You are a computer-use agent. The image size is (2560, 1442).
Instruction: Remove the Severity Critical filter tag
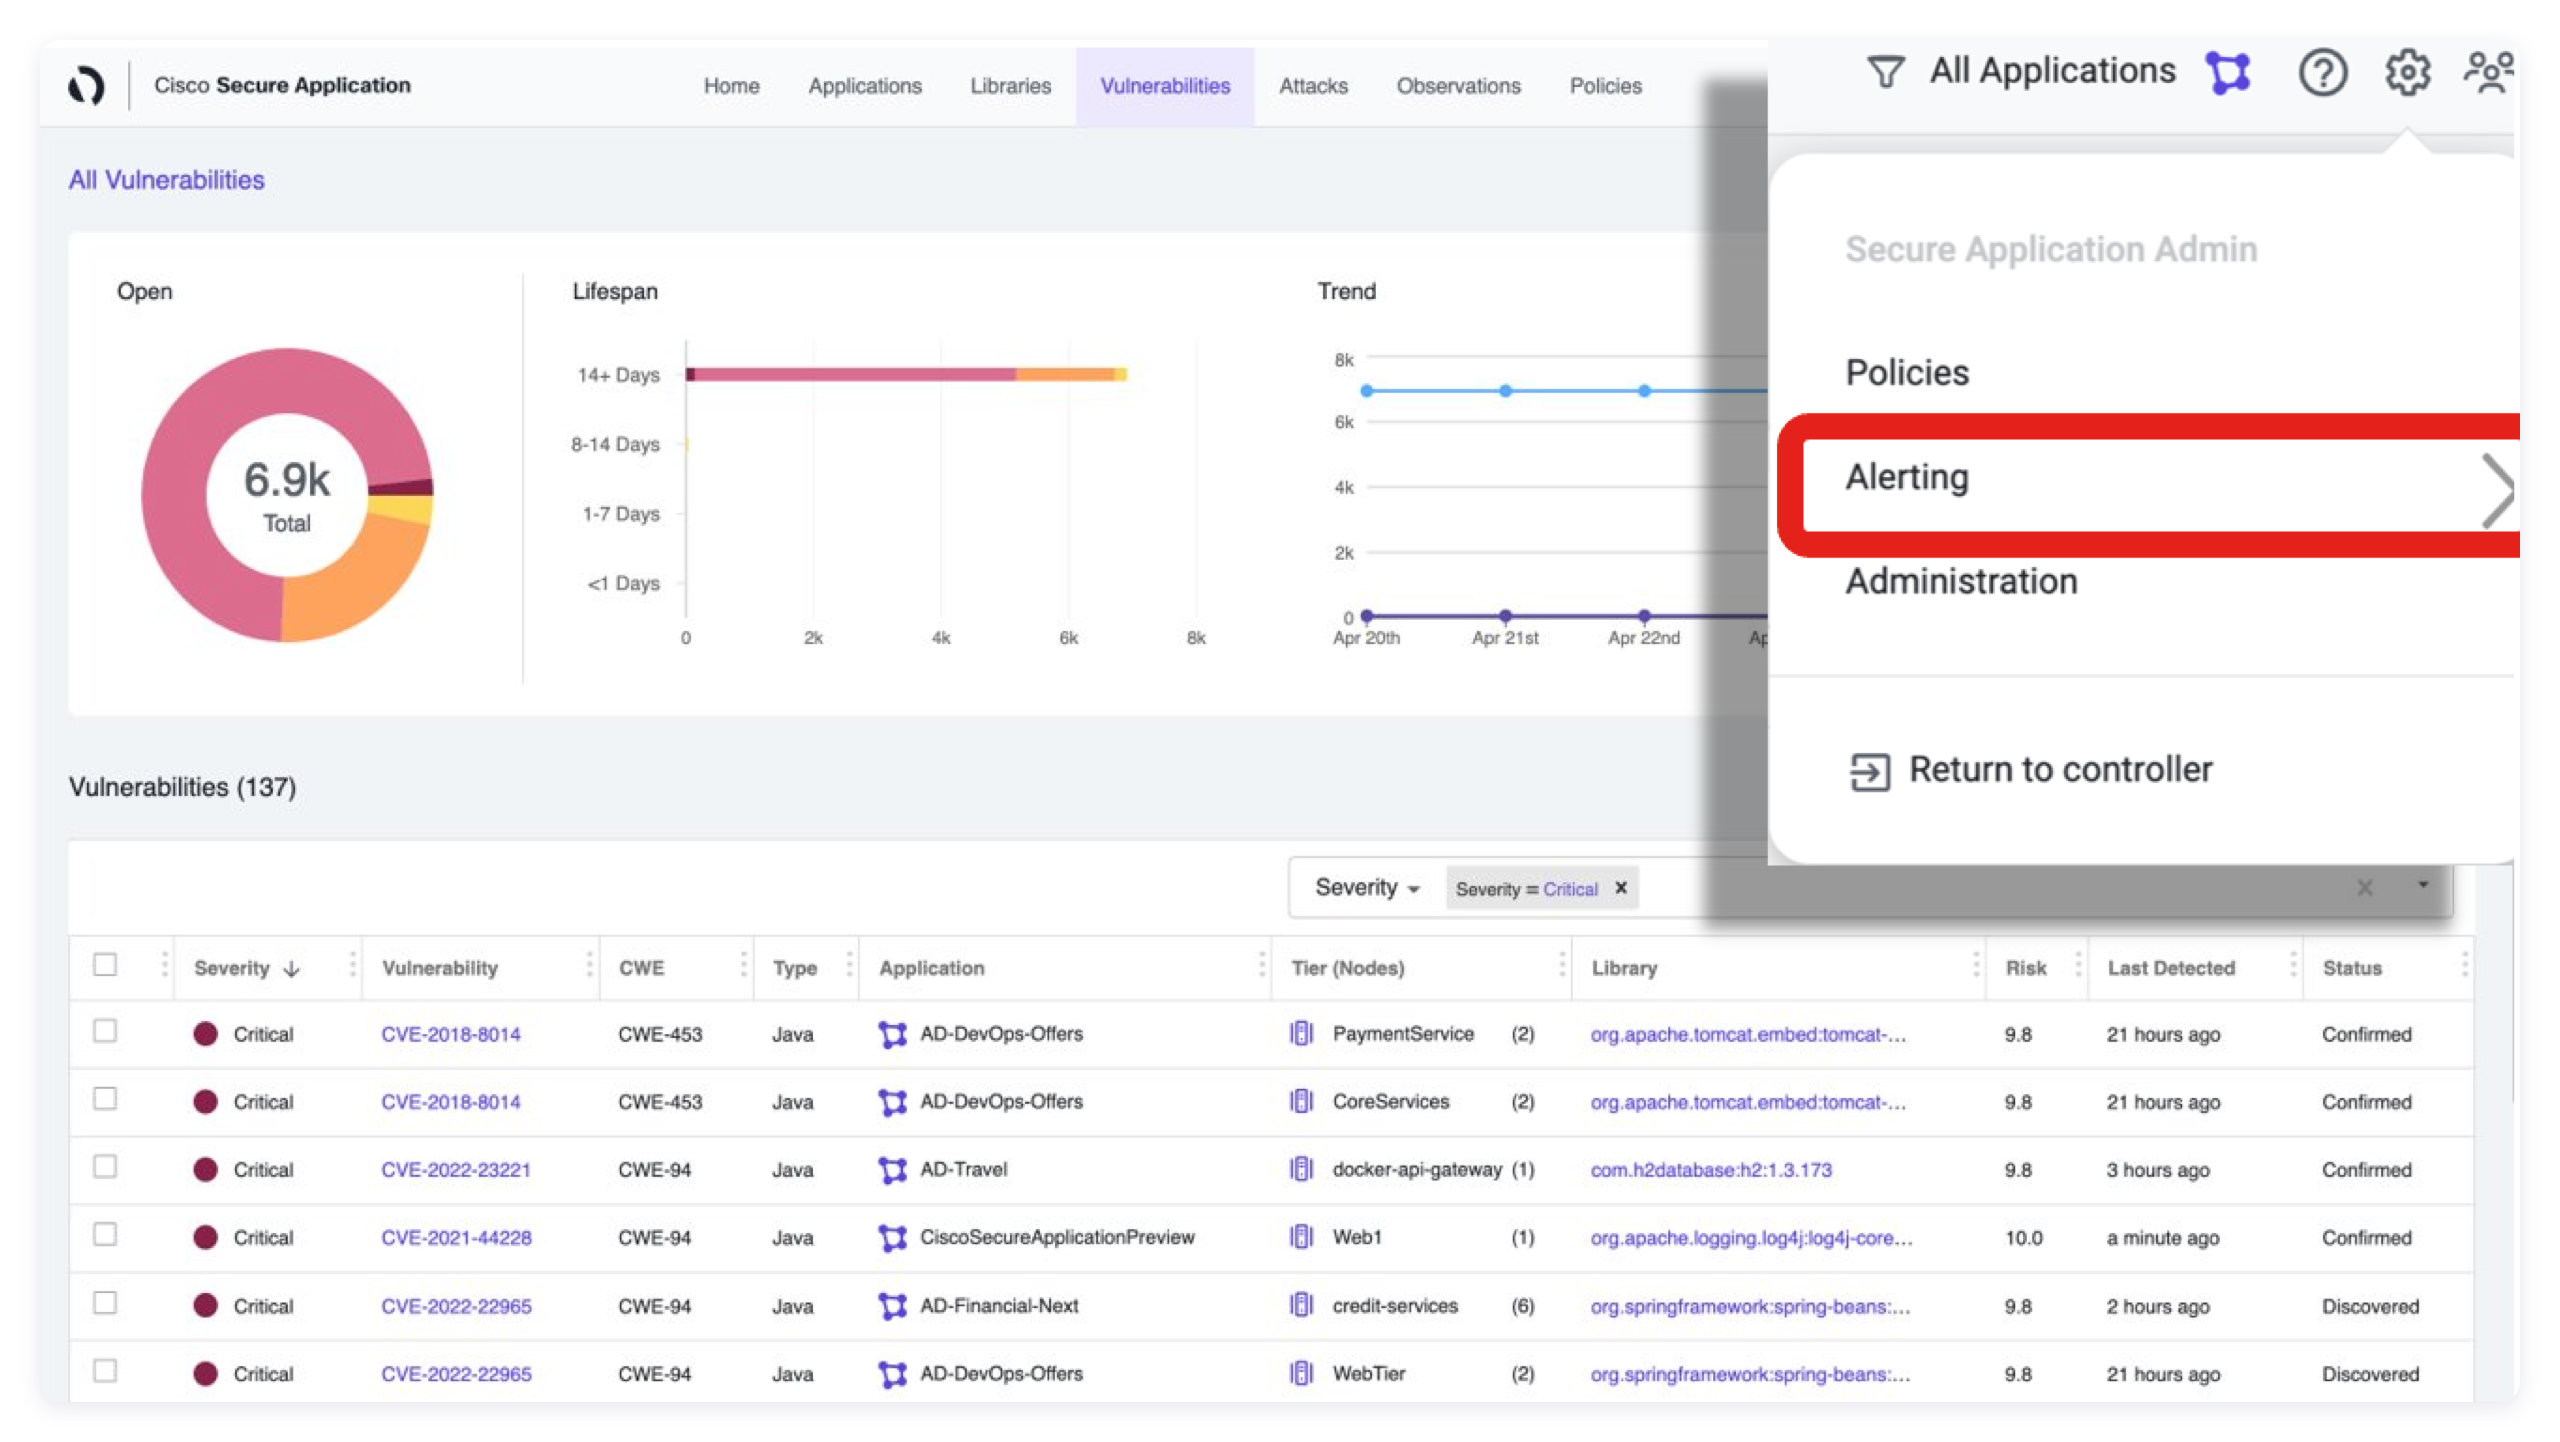[x=1621, y=888]
